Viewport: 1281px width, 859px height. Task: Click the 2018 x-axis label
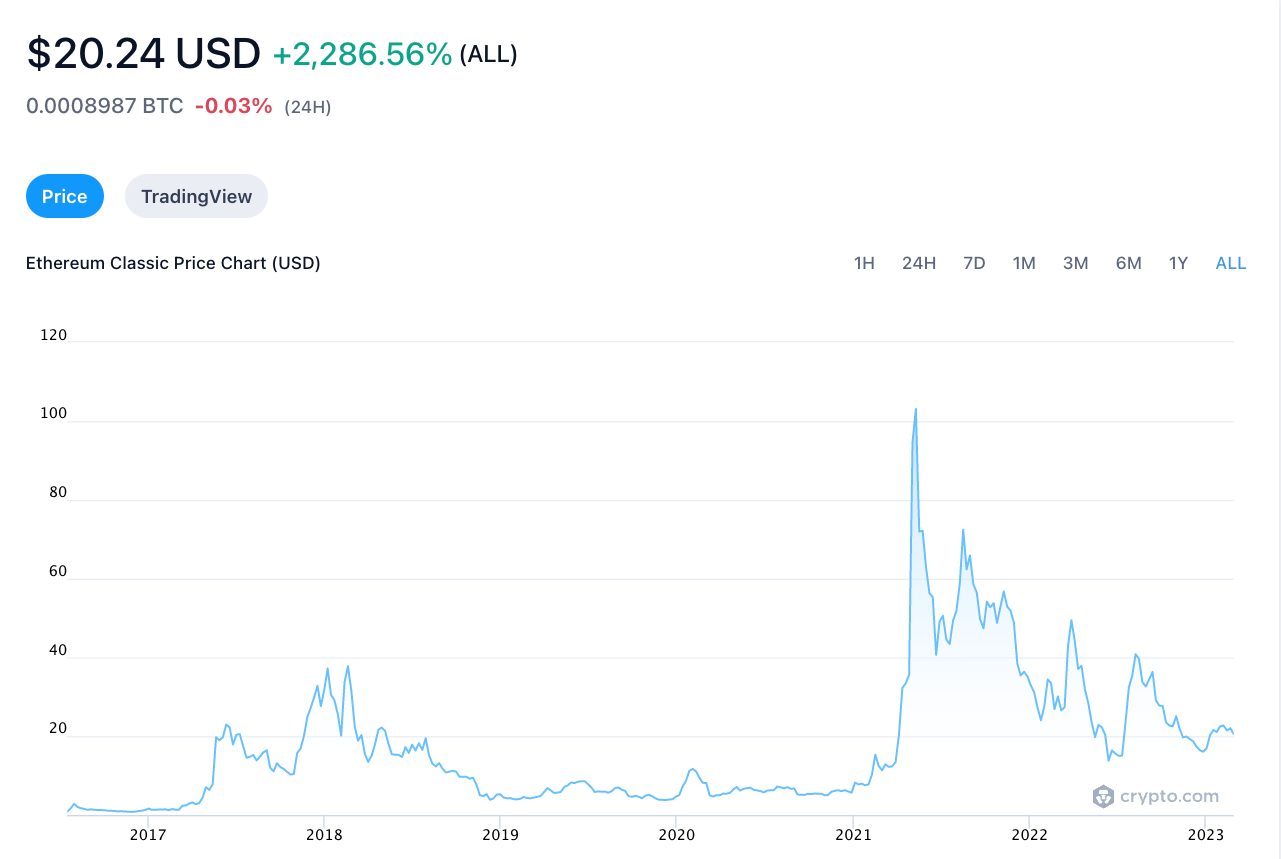click(x=324, y=834)
